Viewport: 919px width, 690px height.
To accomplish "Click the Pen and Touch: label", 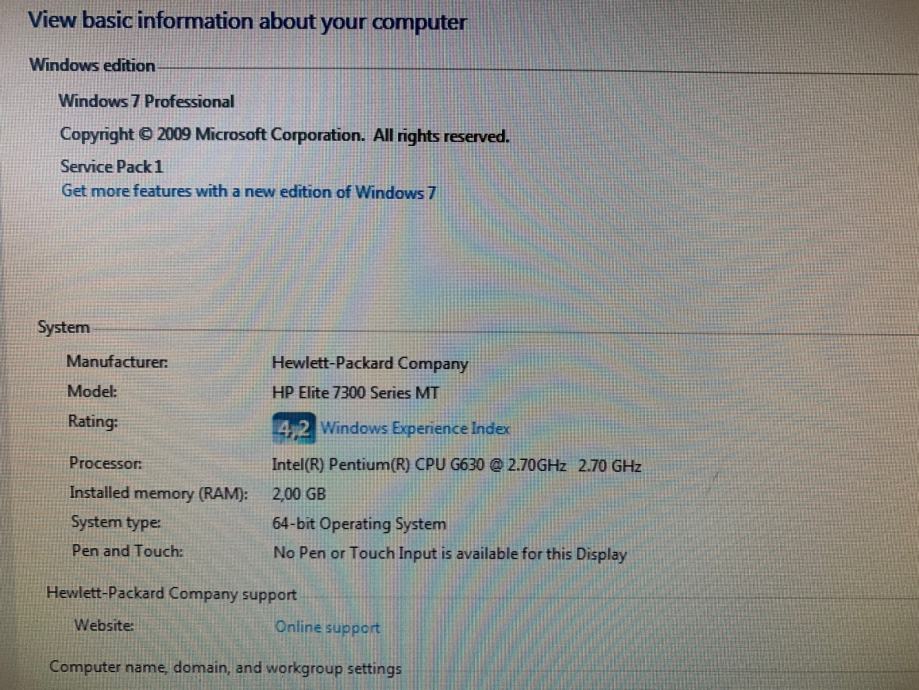I will click(x=127, y=551).
